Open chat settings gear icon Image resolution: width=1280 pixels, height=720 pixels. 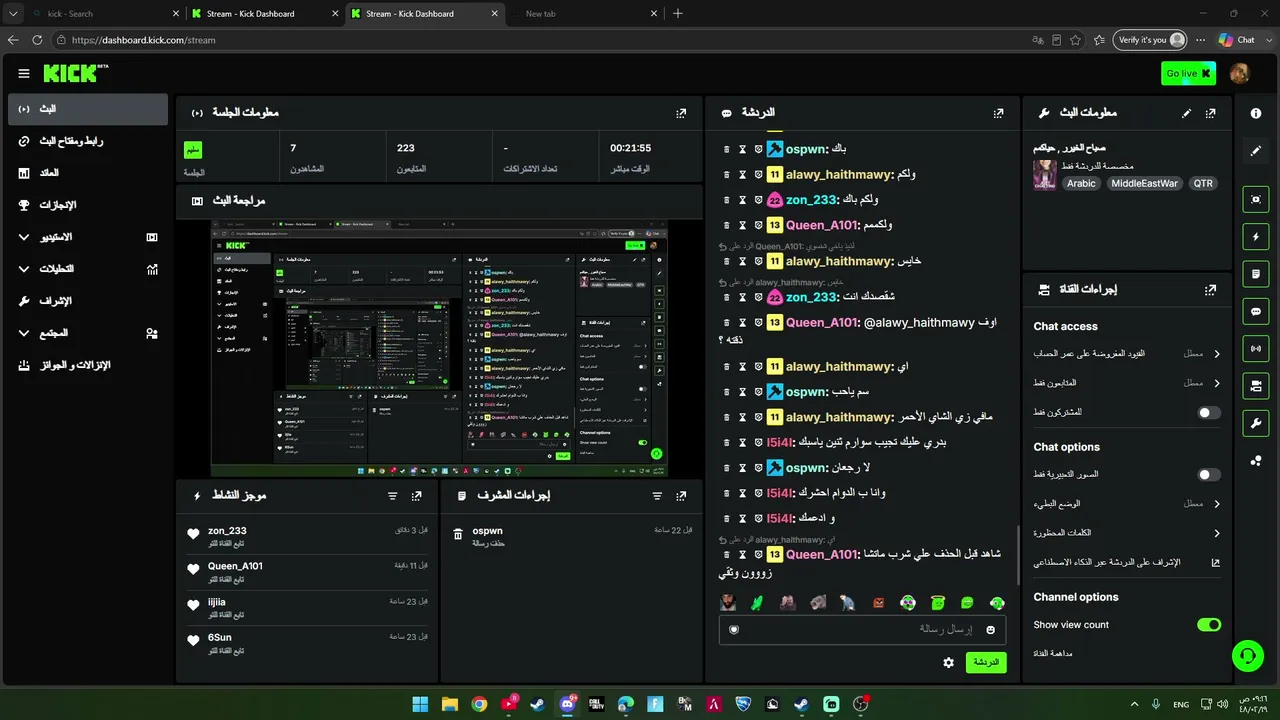(948, 662)
